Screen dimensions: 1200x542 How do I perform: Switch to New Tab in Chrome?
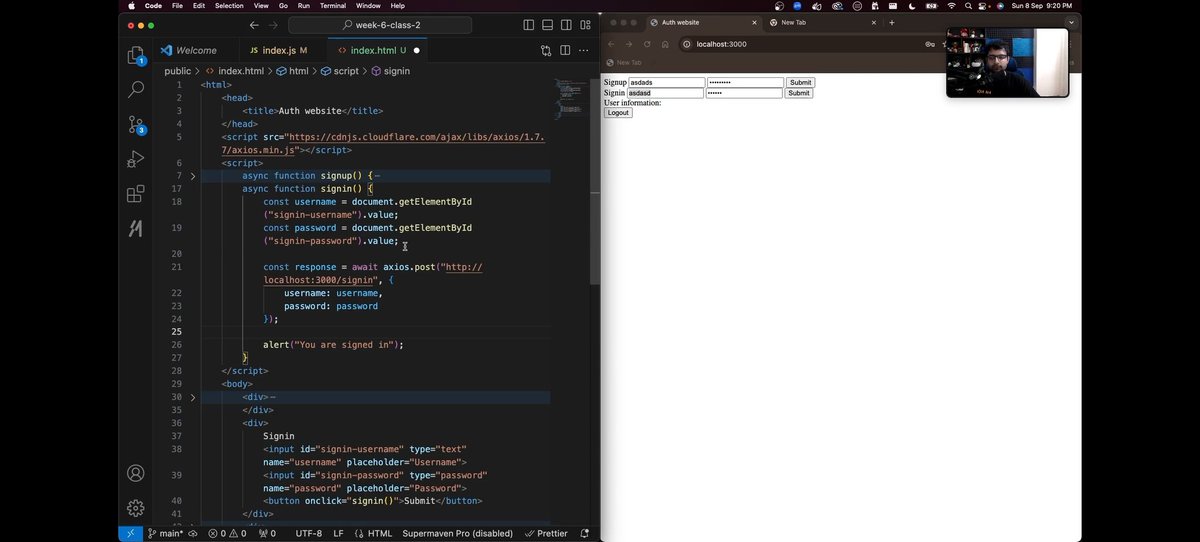coord(824,22)
